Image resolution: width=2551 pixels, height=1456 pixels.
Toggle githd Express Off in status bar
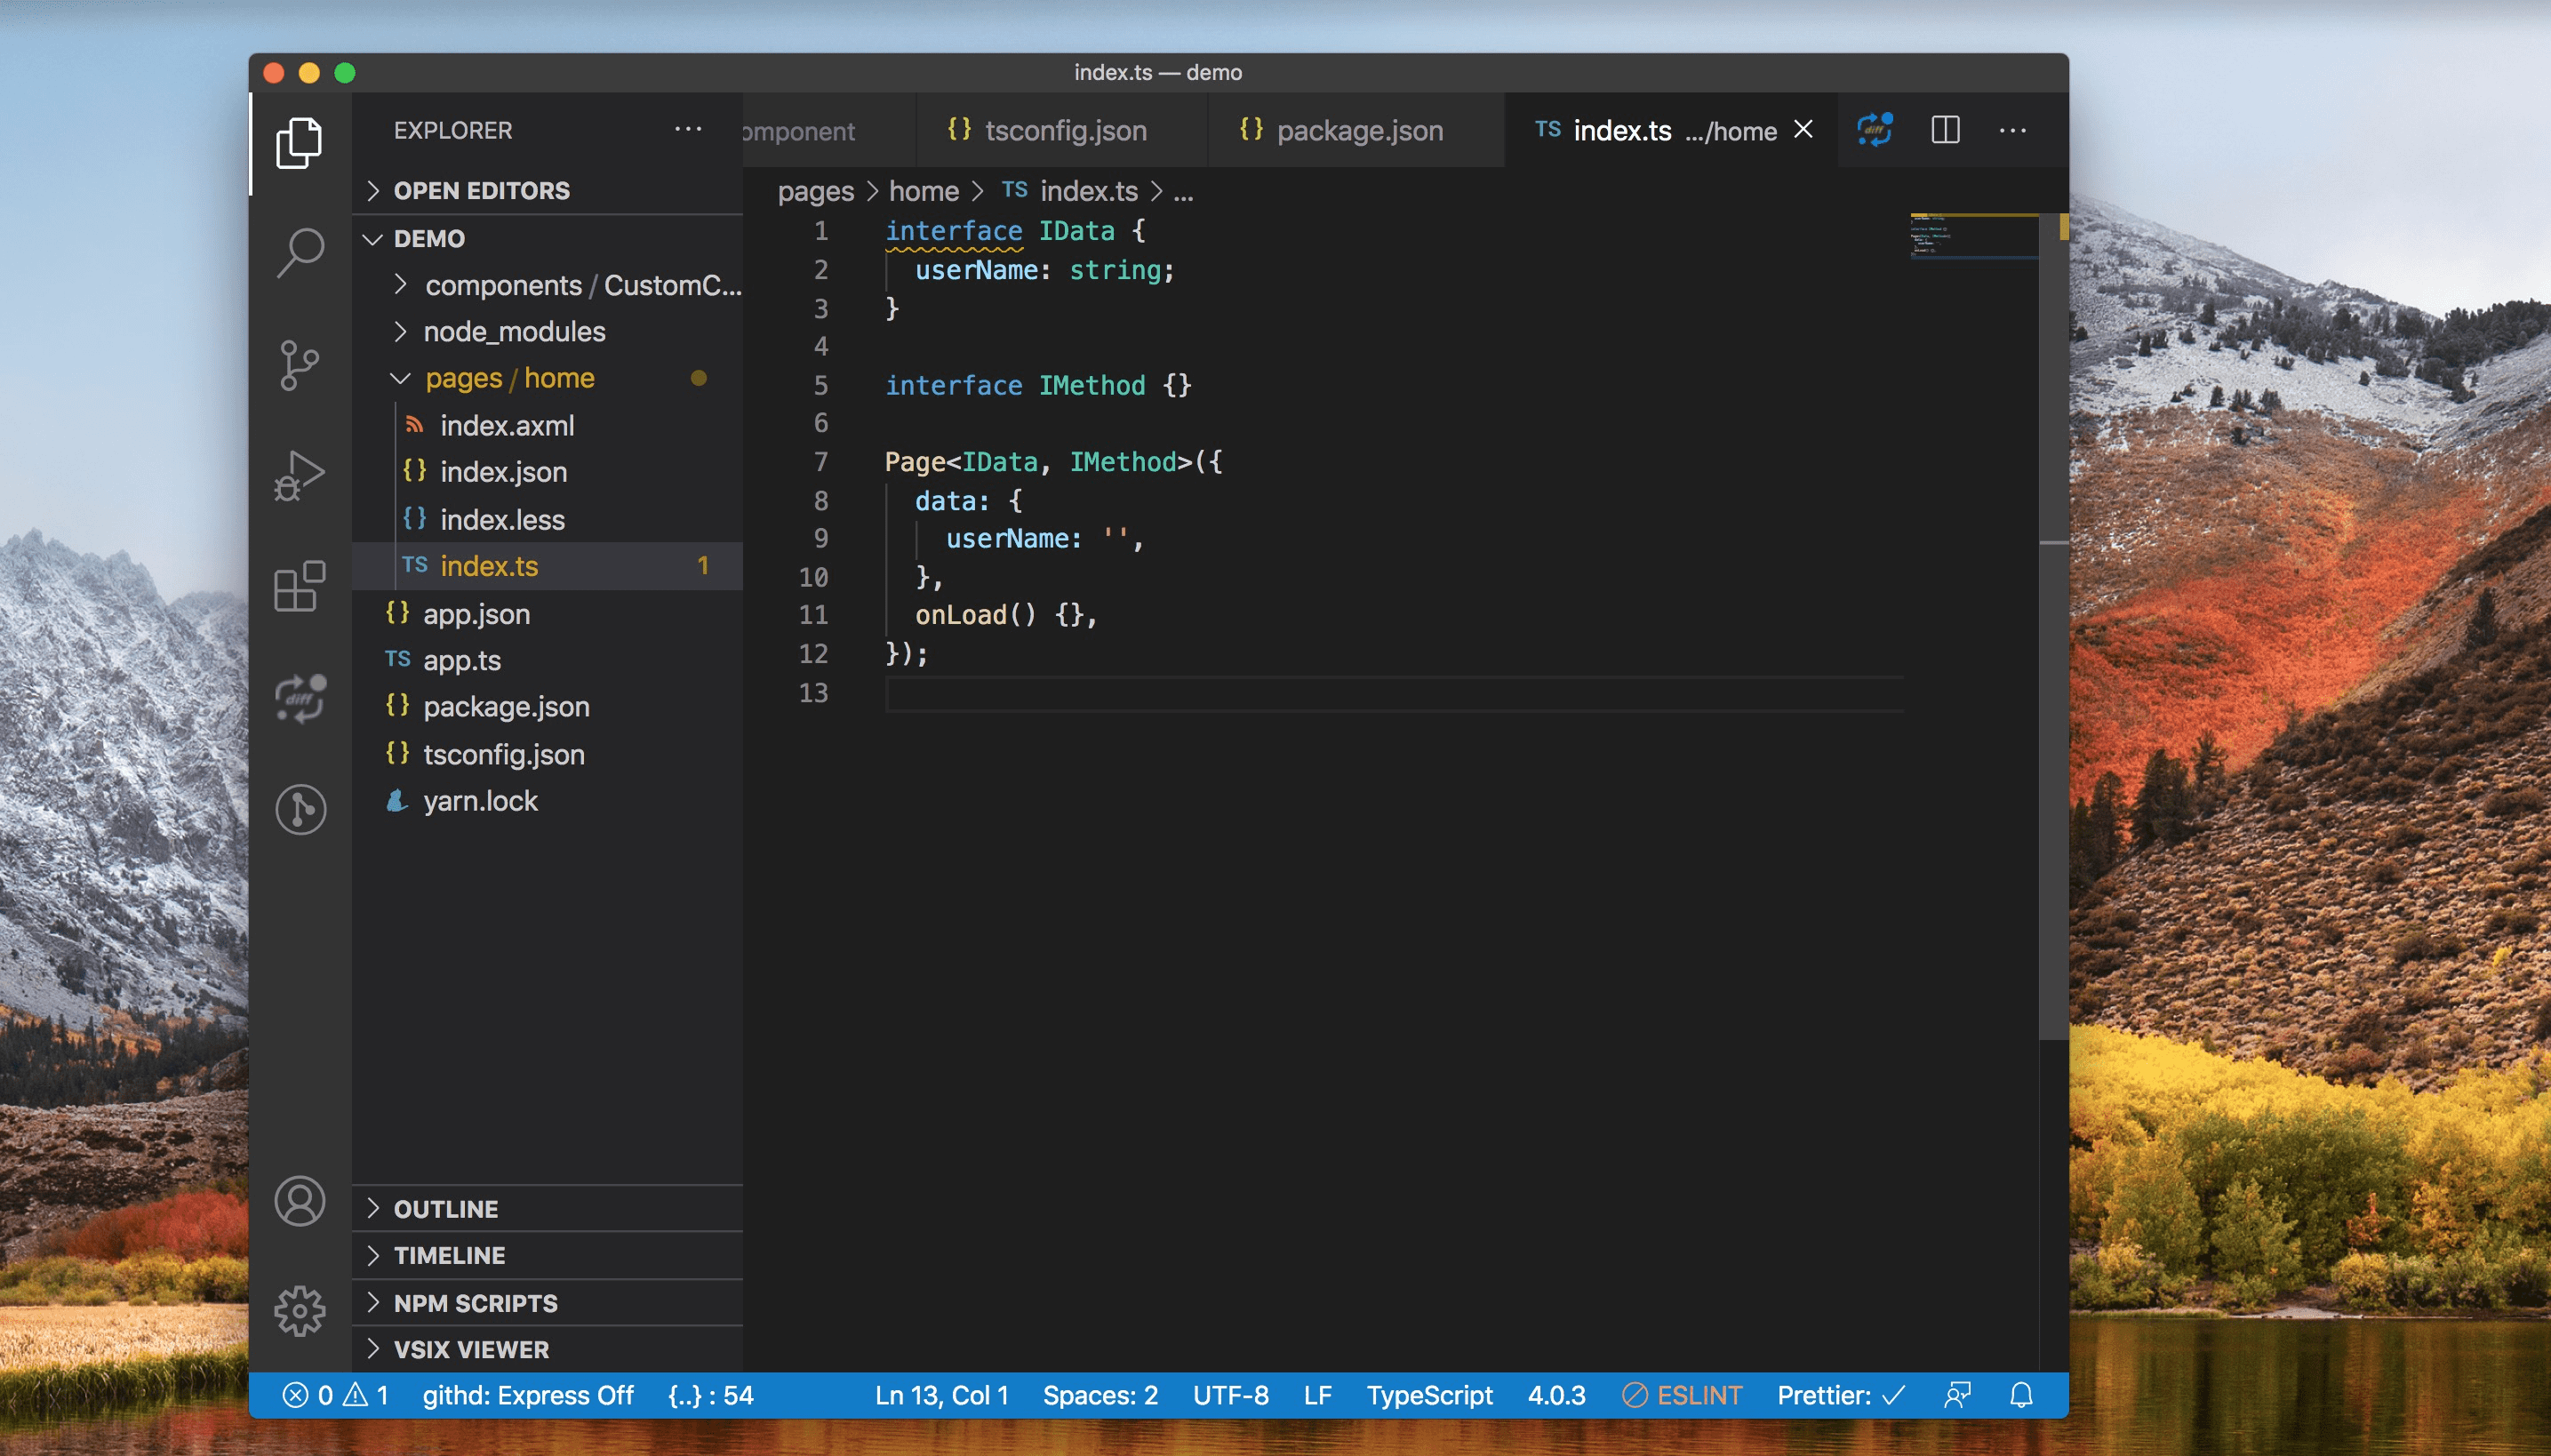(527, 1395)
